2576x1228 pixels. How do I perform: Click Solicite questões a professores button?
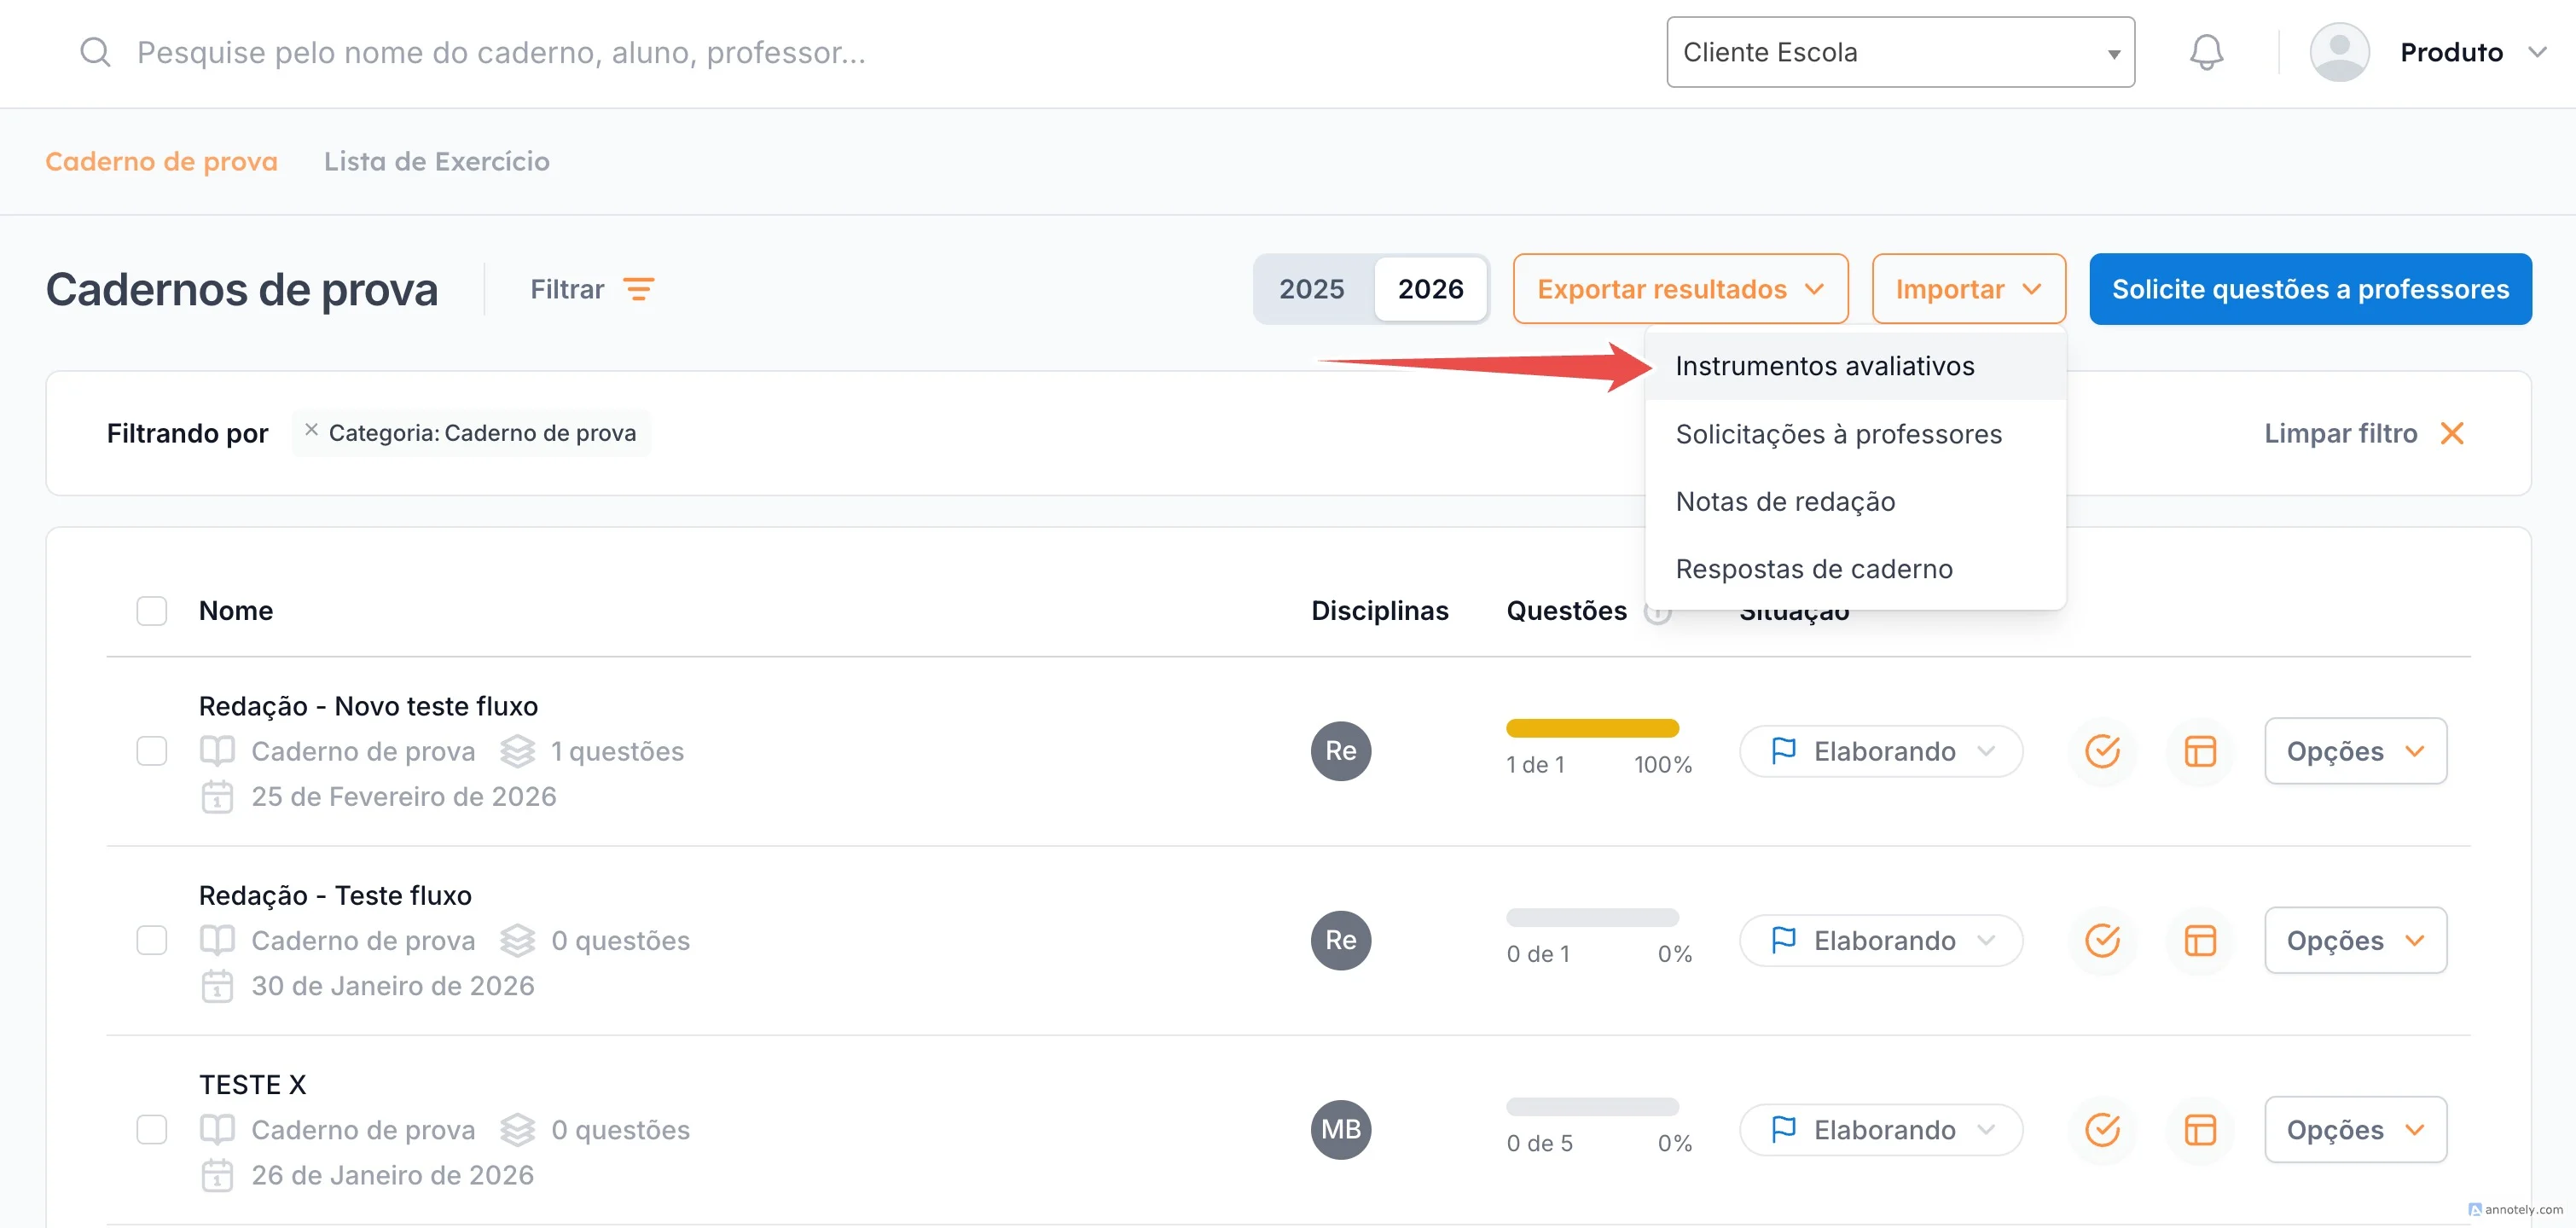click(2310, 289)
